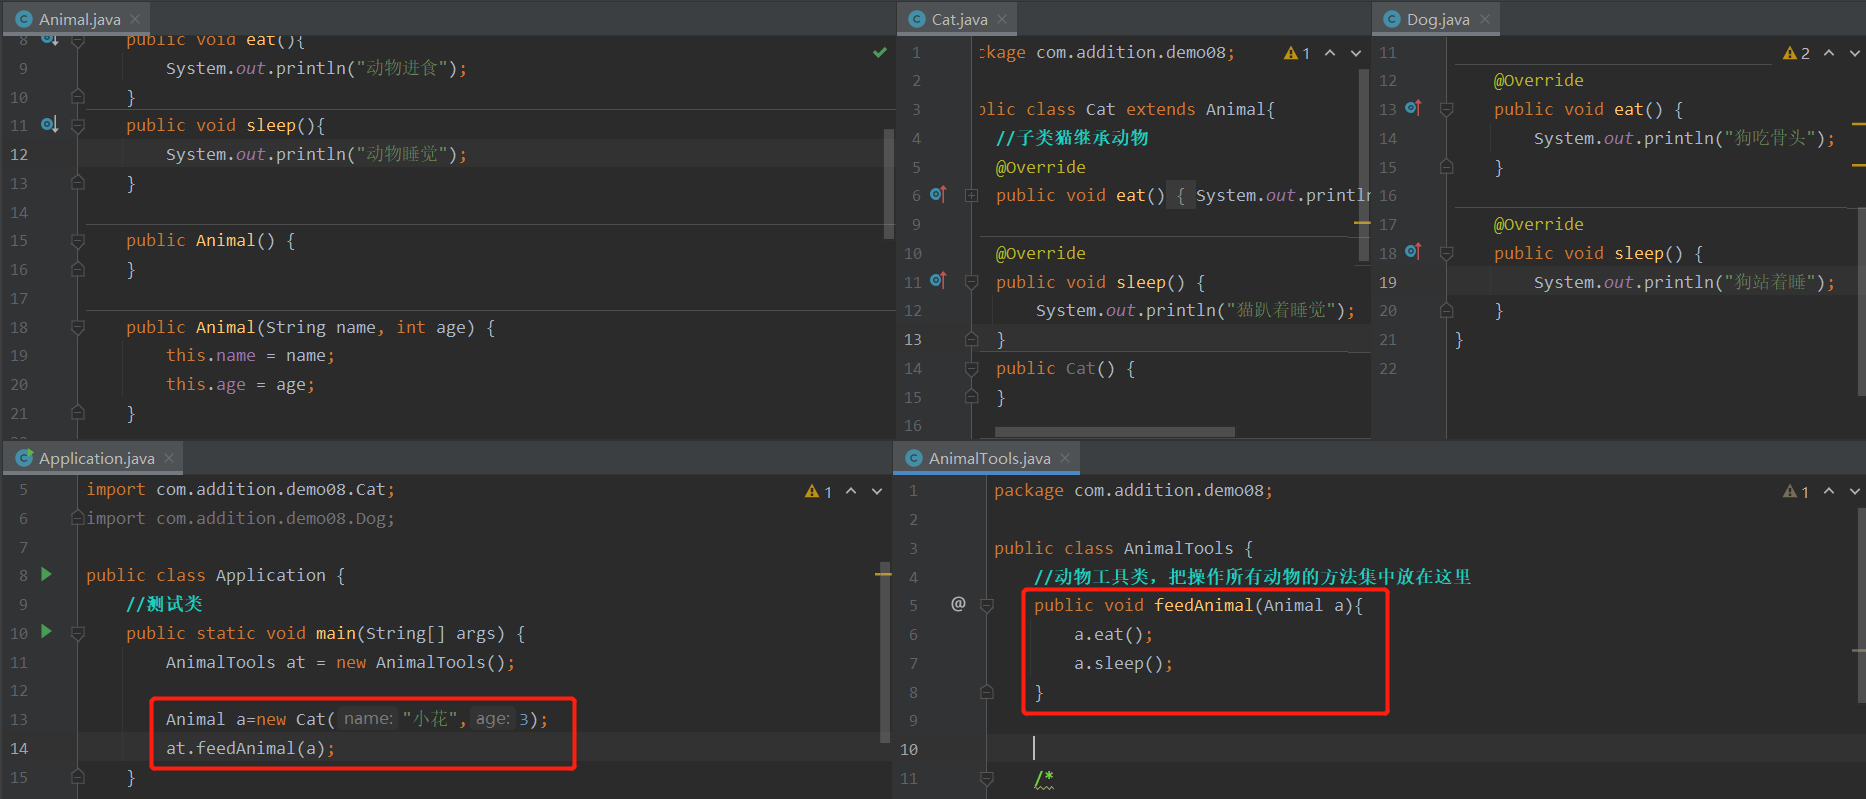Image resolution: width=1866 pixels, height=799 pixels.
Task: Collapse sleep() method fold in Cat.java
Action: coord(971,283)
